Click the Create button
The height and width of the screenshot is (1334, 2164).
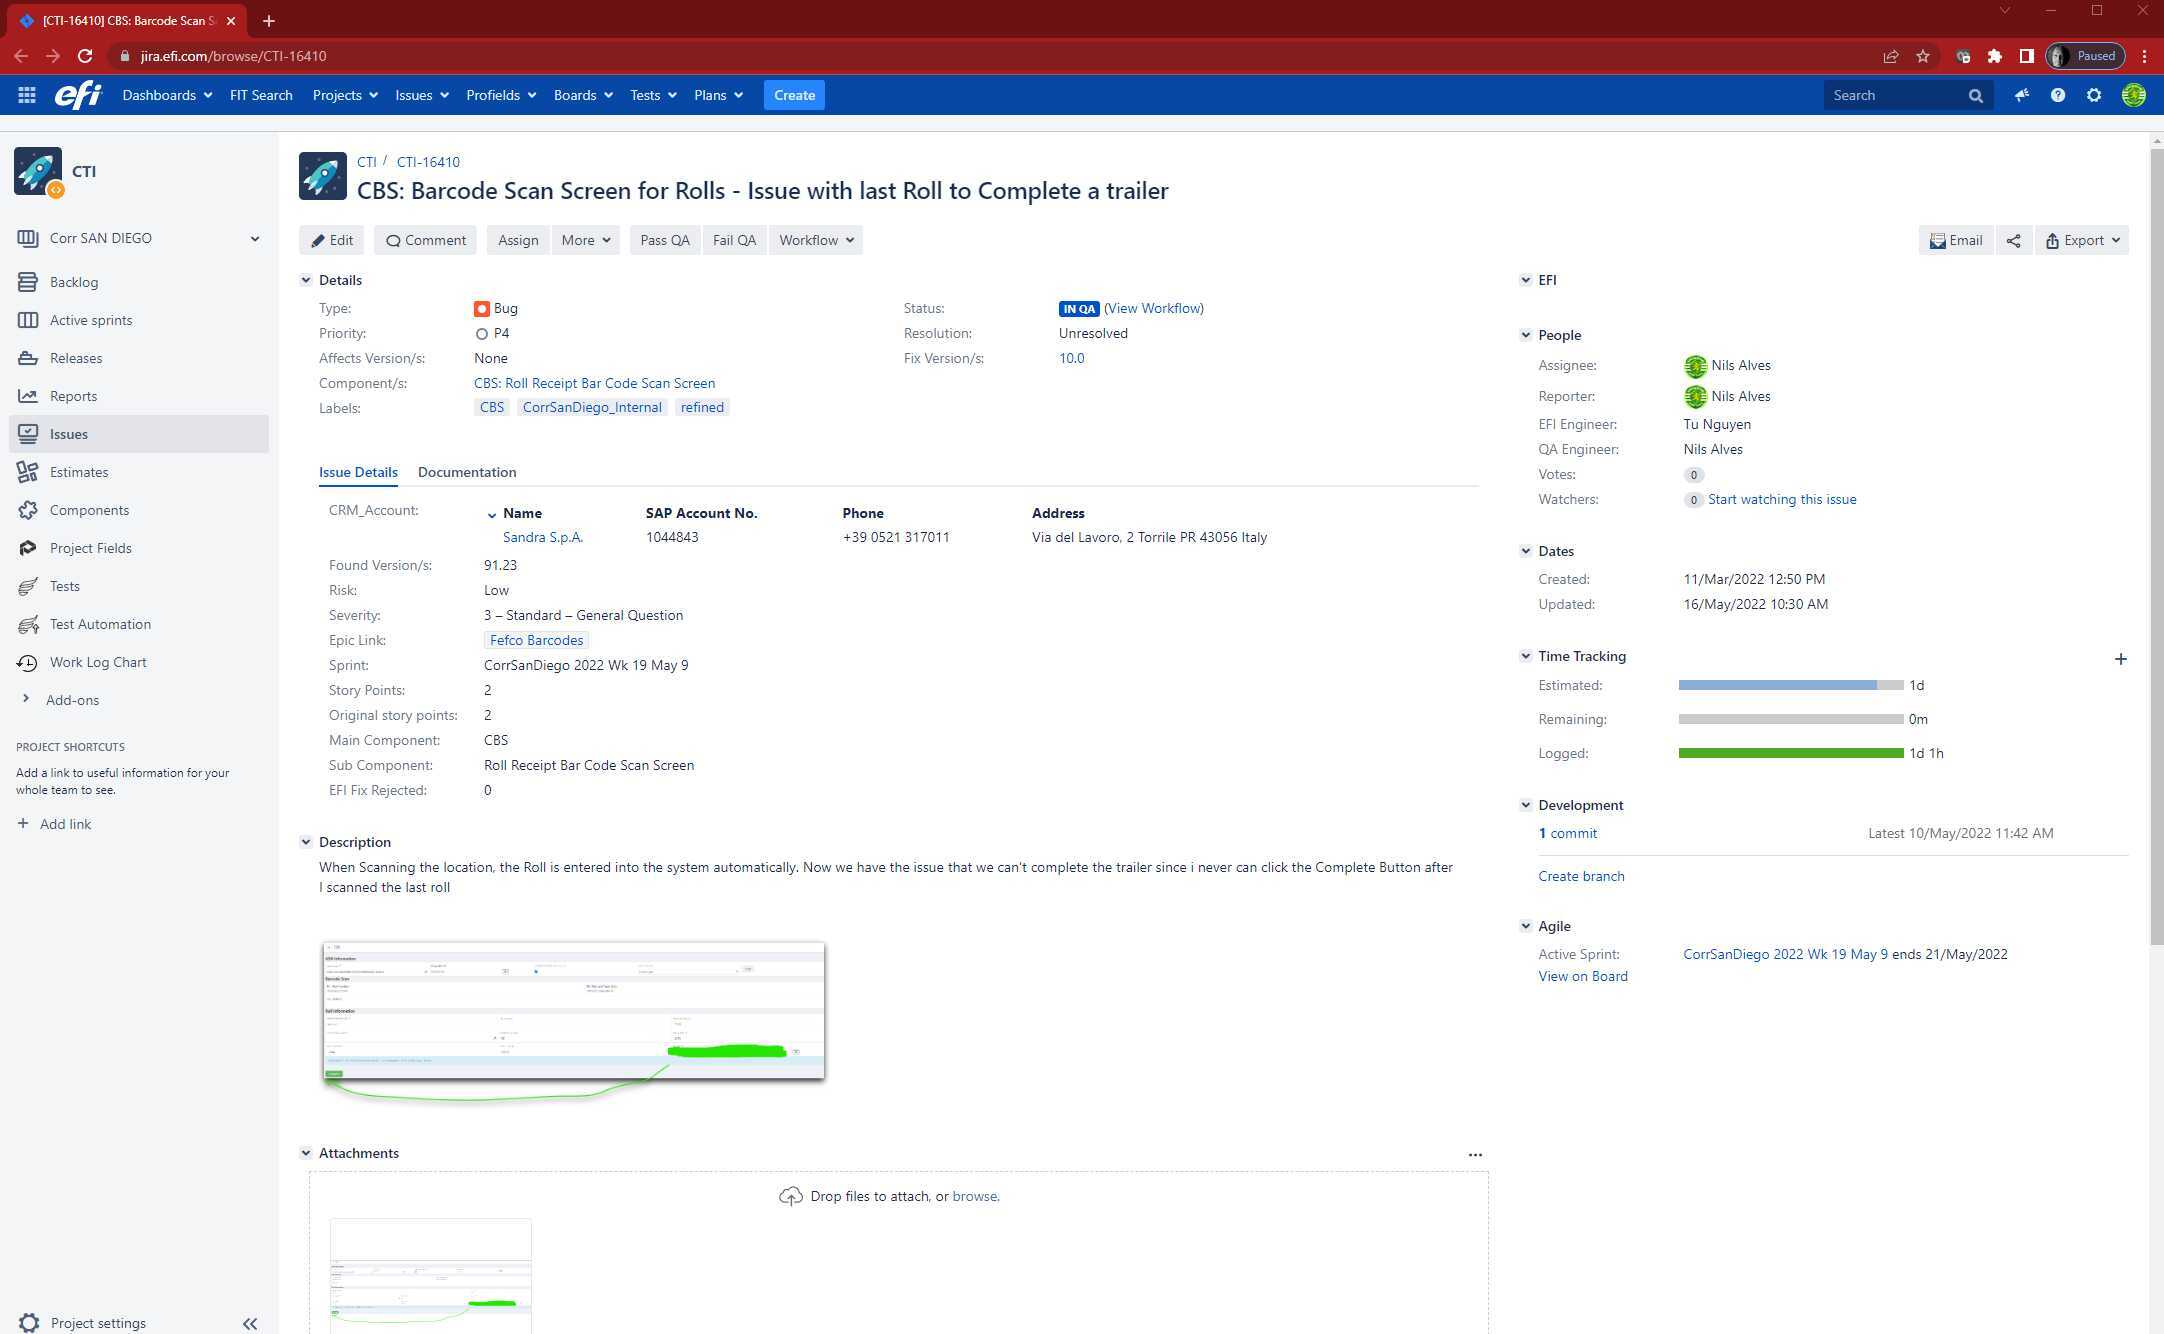[794, 95]
